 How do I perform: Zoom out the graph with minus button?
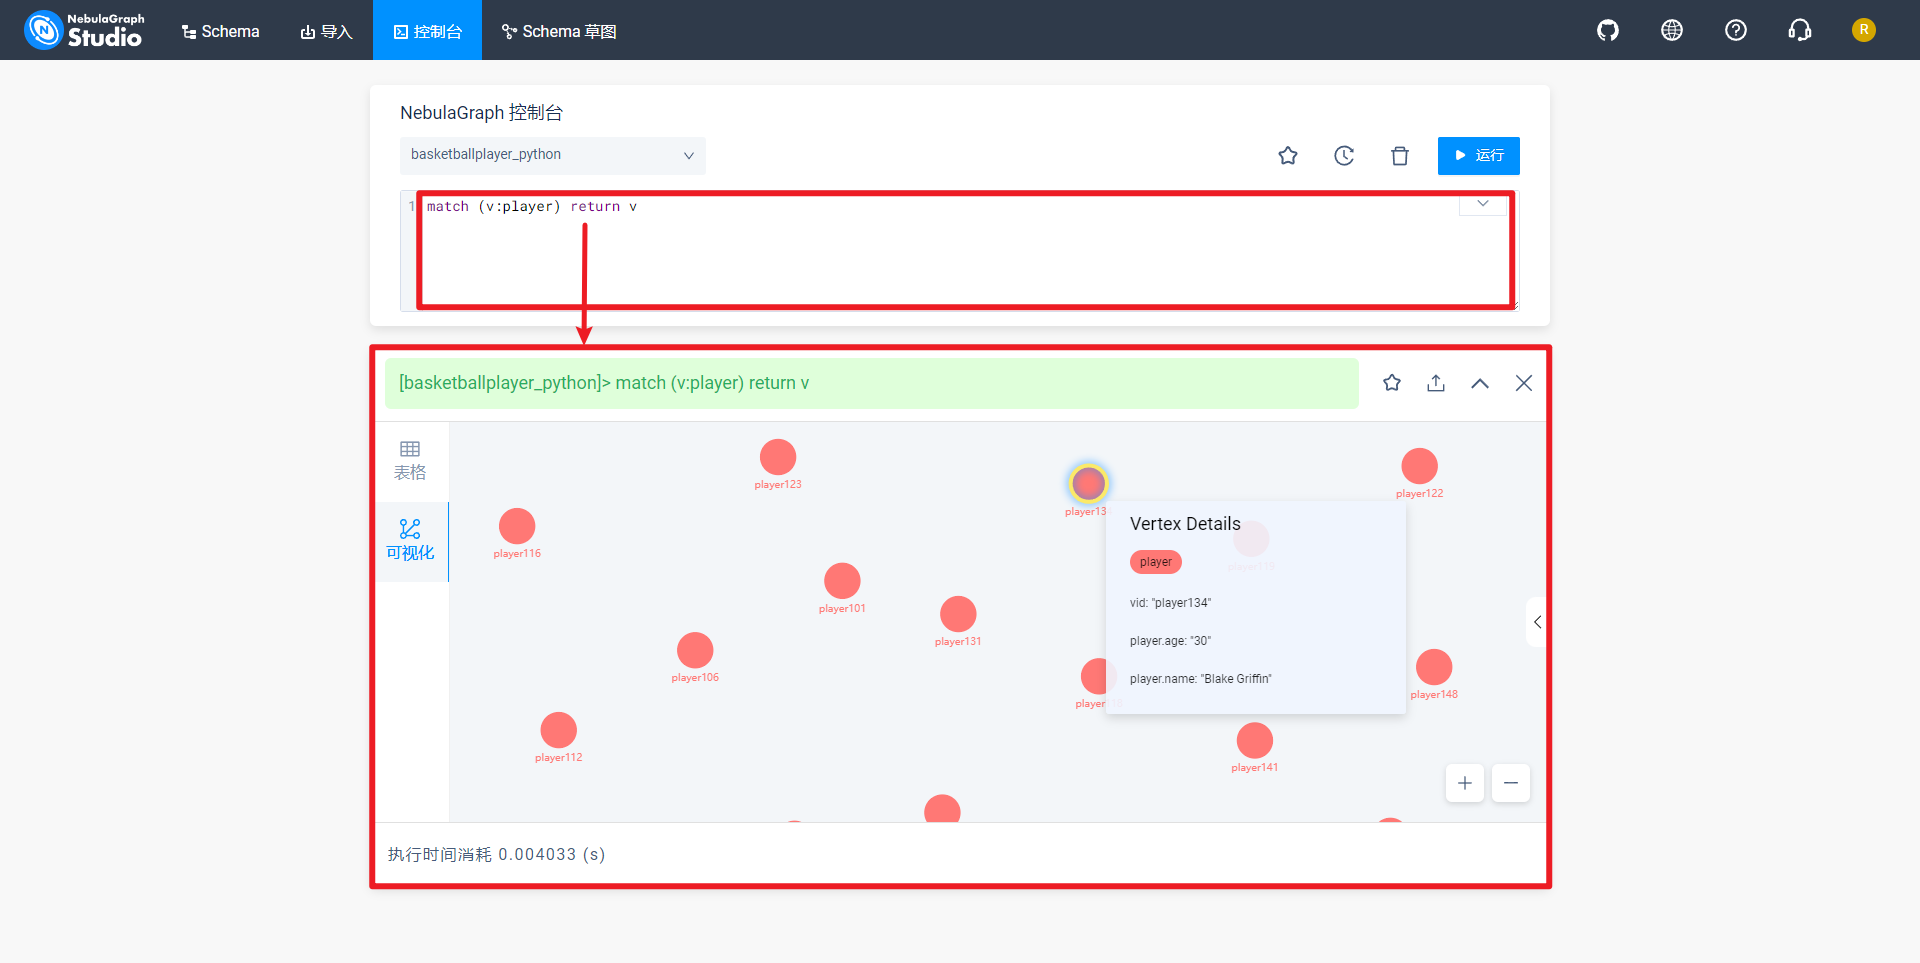click(x=1511, y=783)
